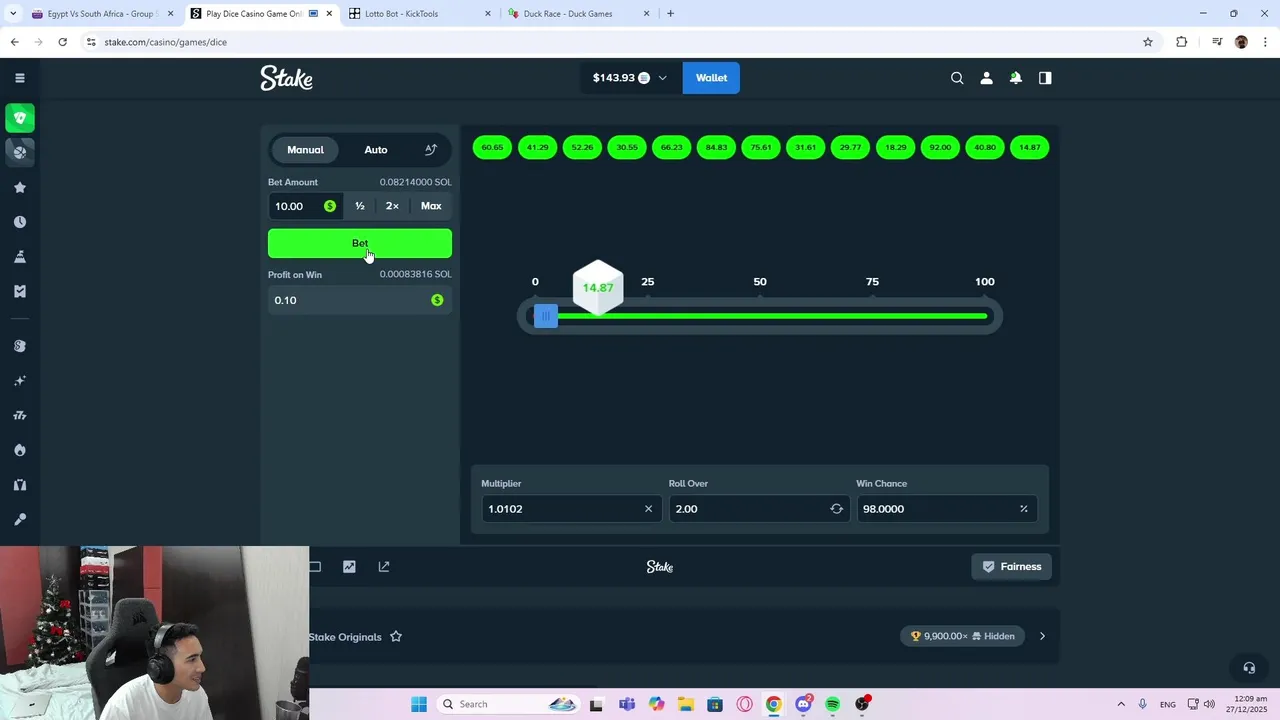Open the Slots 777 icon in sidebar
The height and width of the screenshot is (720, 1280).
(19, 415)
